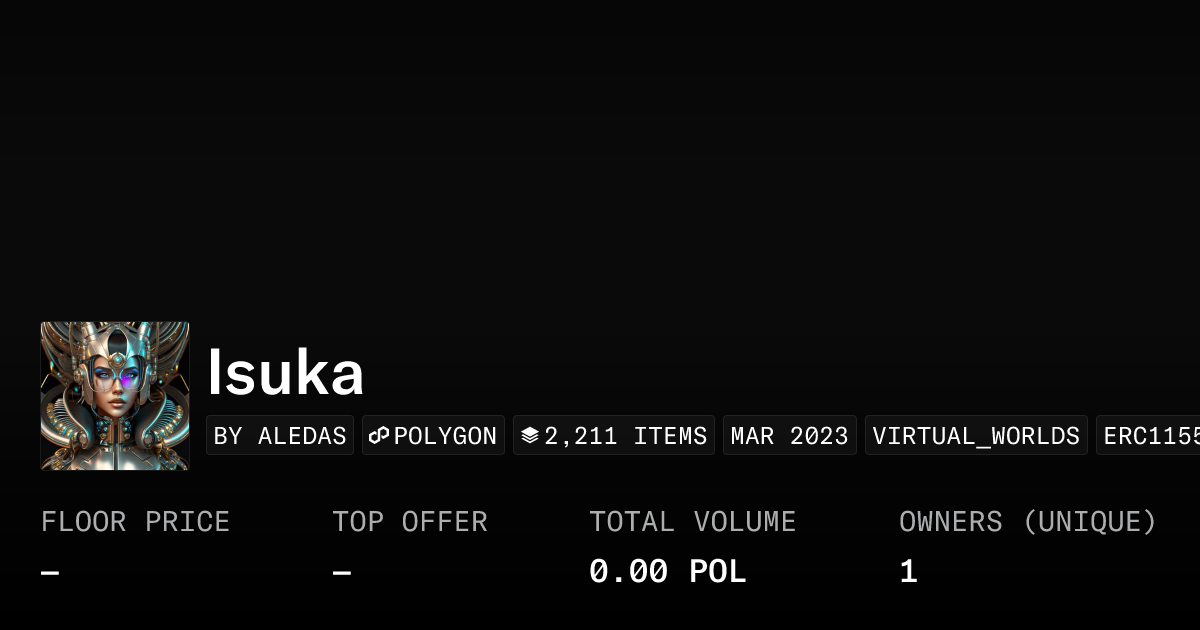Viewport: 1200px width, 630px height.
Task: Click the TOTAL VOLUME stat label
Action: pos(693,521)
